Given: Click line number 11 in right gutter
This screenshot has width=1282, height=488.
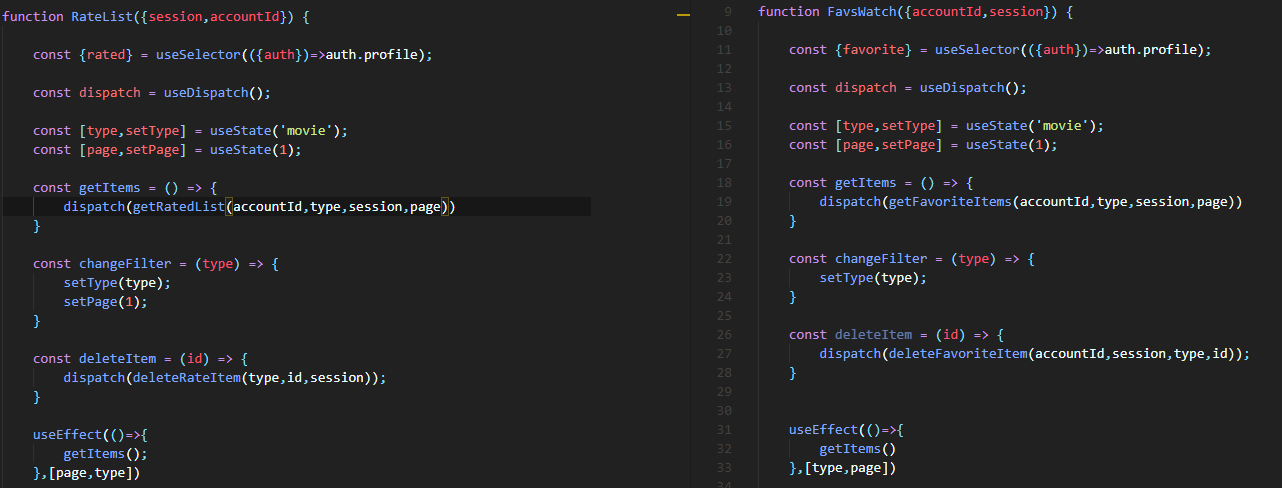Looking at the screenshot, I should pos(725,49).
